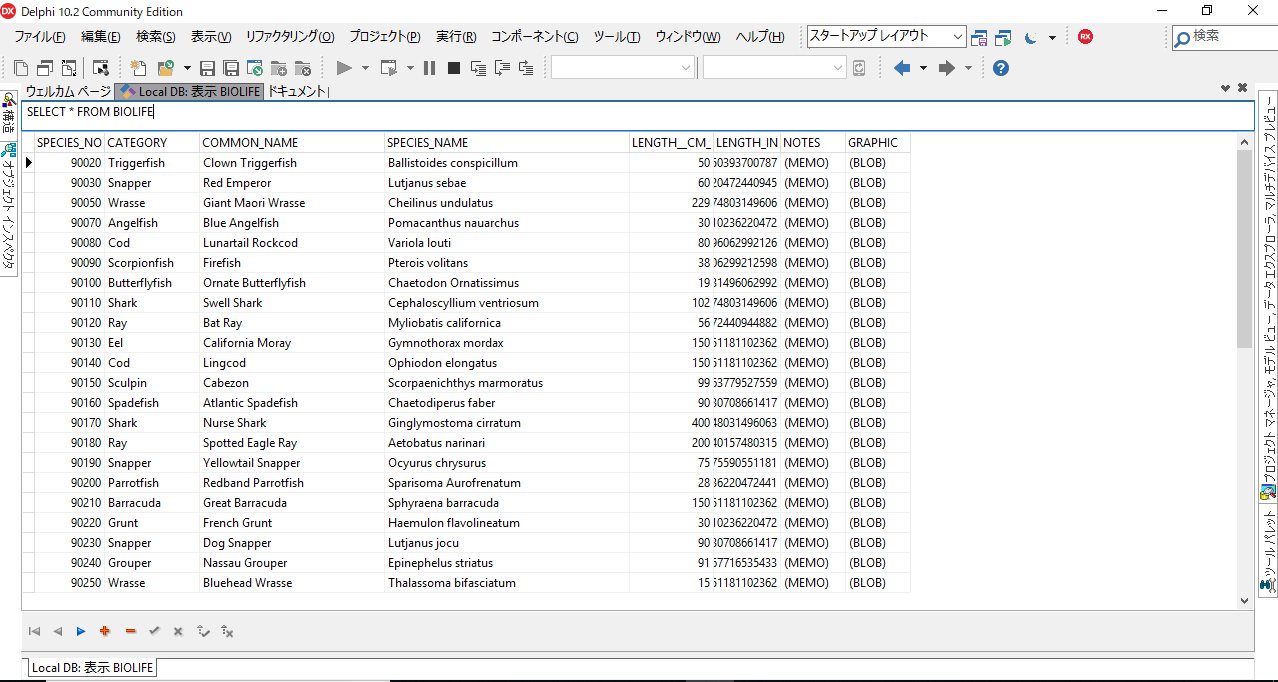This screenshot has height=682, width=1278.
Task: Click the COMMON_NAME column header
Action: click(250, 143)
